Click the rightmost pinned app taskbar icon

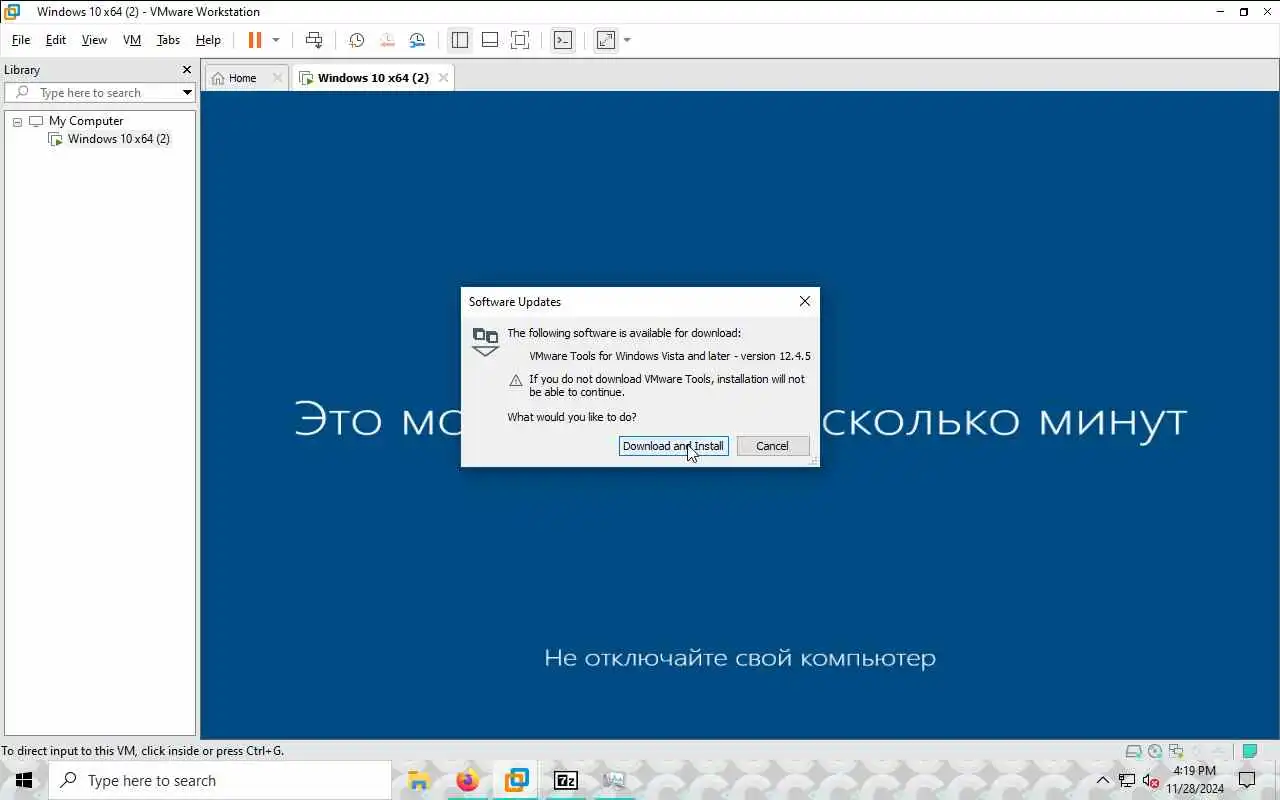[x=614, y=780]
